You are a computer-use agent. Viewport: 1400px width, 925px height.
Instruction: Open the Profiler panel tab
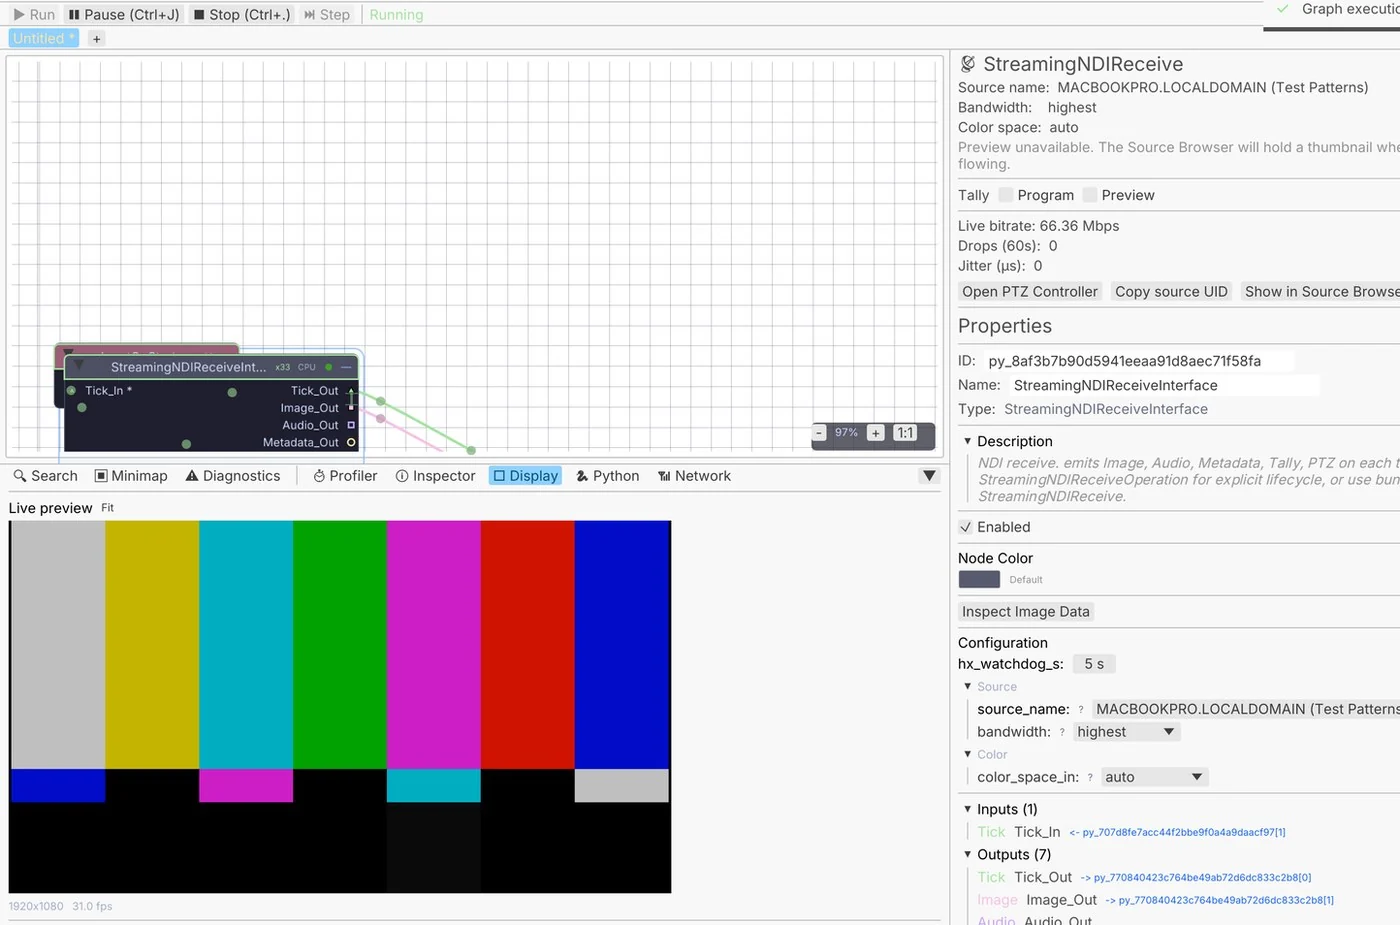345,476
